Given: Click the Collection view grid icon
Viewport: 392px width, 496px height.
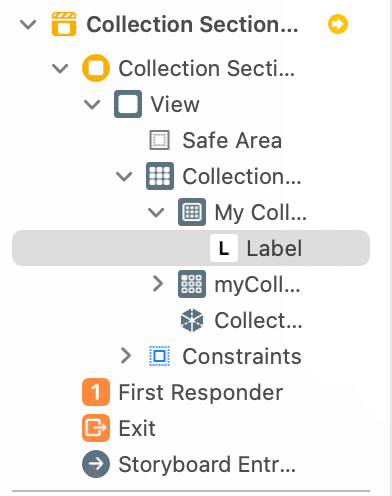Looking at the screenshot, I should (160, 176).
